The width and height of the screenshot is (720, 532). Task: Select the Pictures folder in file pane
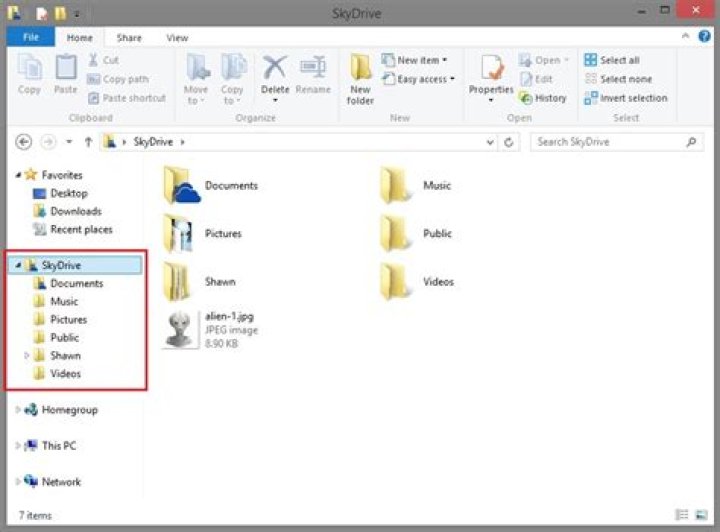[x=202, y=234]
